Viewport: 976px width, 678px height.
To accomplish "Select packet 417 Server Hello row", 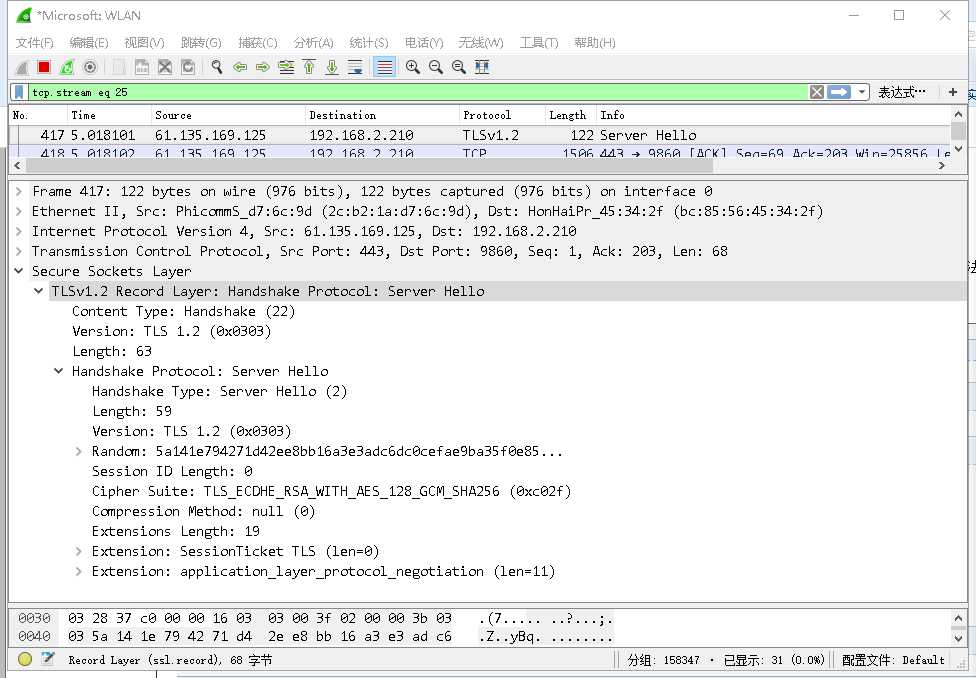I will pyautogui.click(x=479, y=135).
